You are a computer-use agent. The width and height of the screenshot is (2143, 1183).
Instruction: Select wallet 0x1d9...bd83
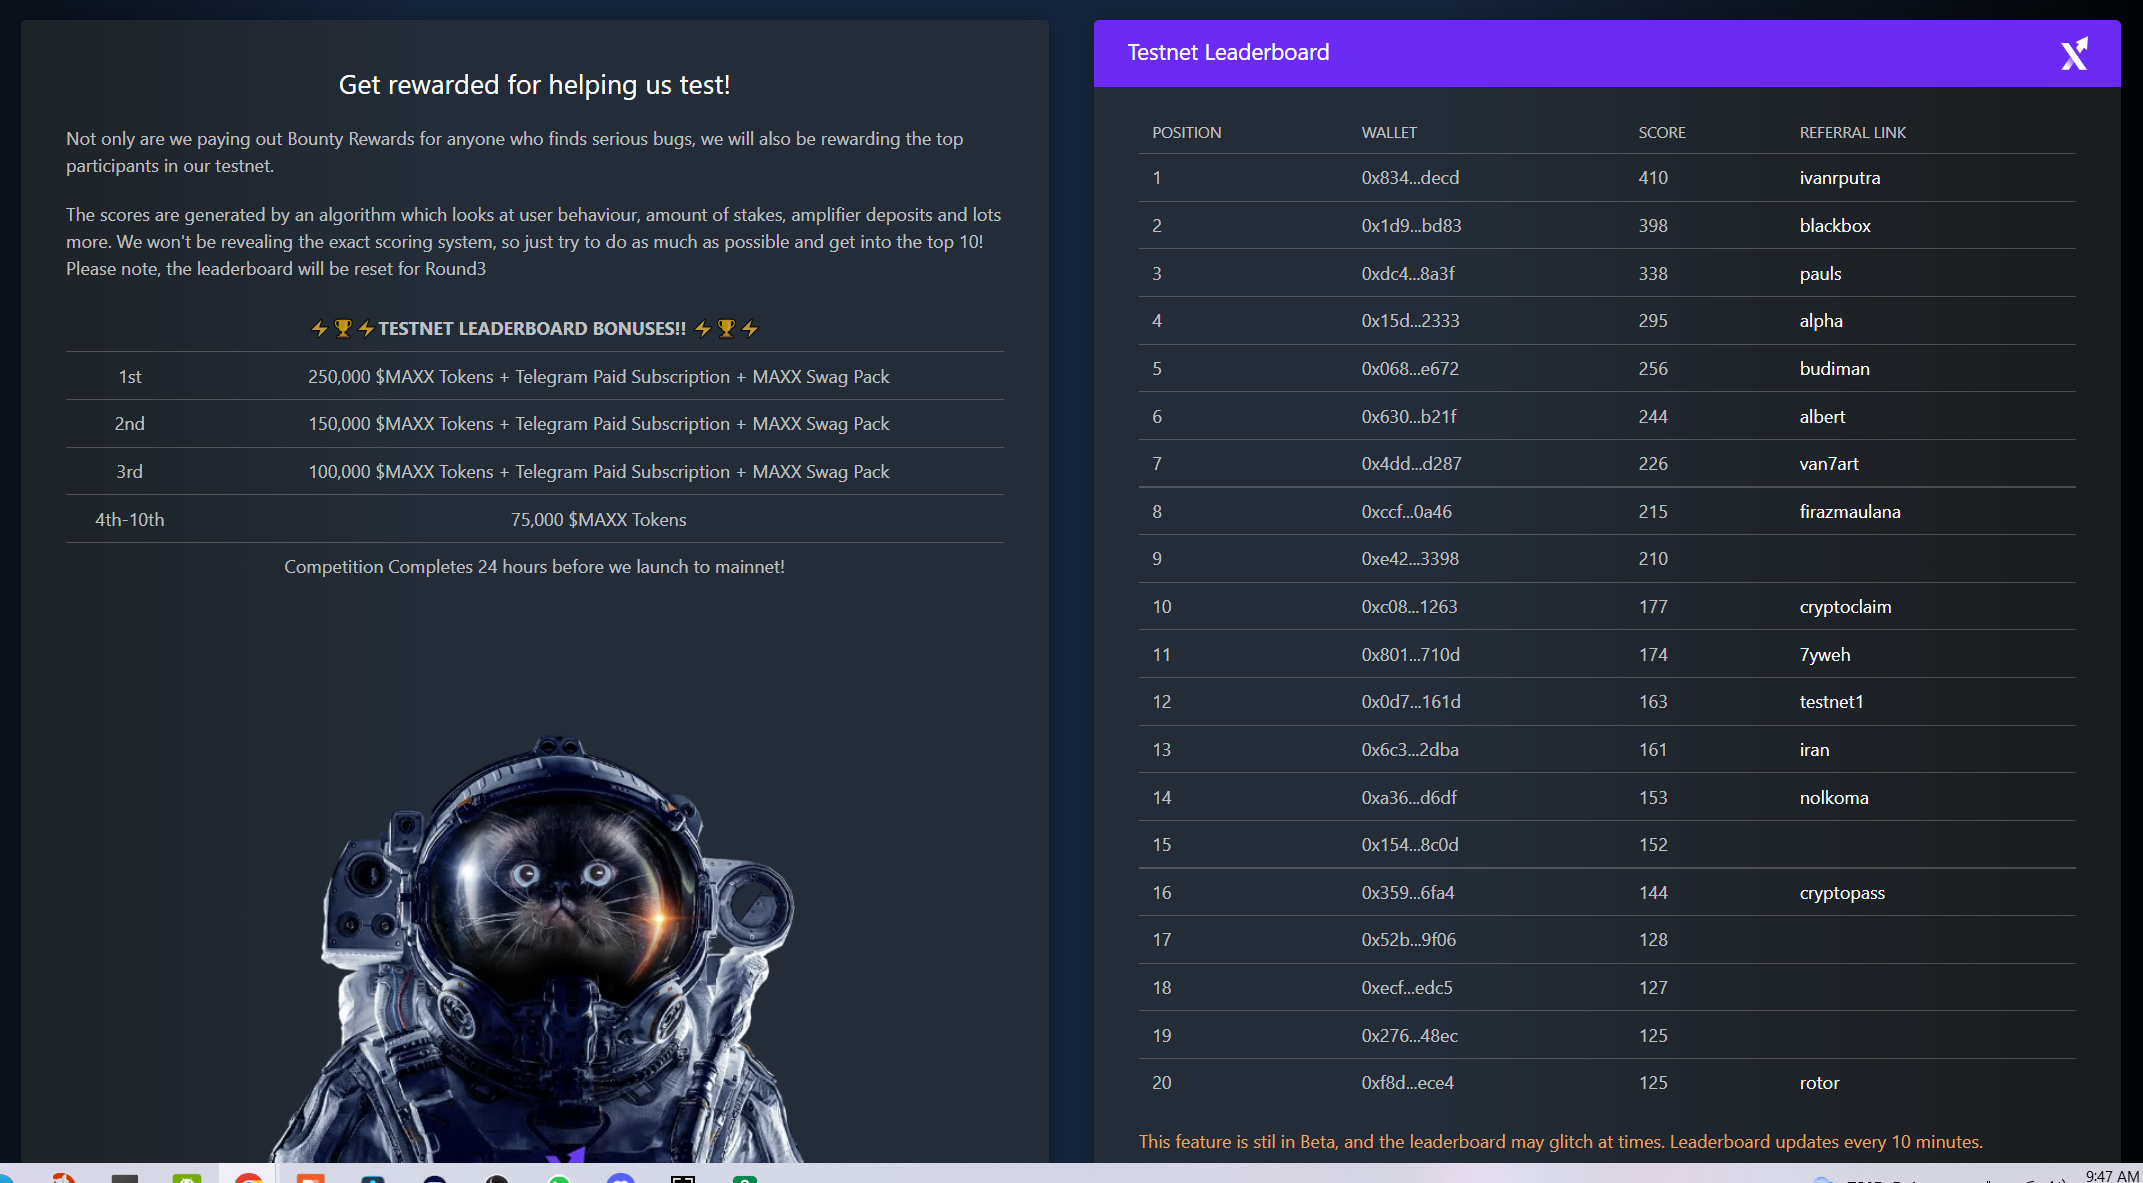pos(1411,226)
